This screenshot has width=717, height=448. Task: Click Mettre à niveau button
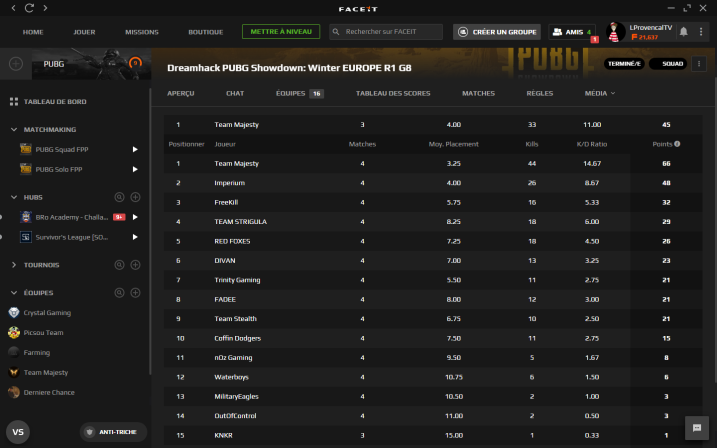tap(281, 32)
